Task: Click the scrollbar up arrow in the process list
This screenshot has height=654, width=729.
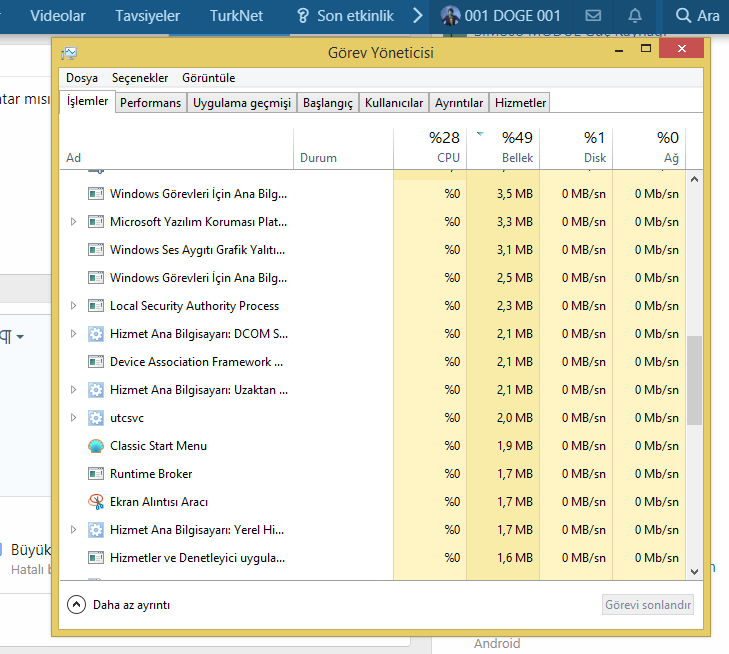Action: [x=694, y=179]
